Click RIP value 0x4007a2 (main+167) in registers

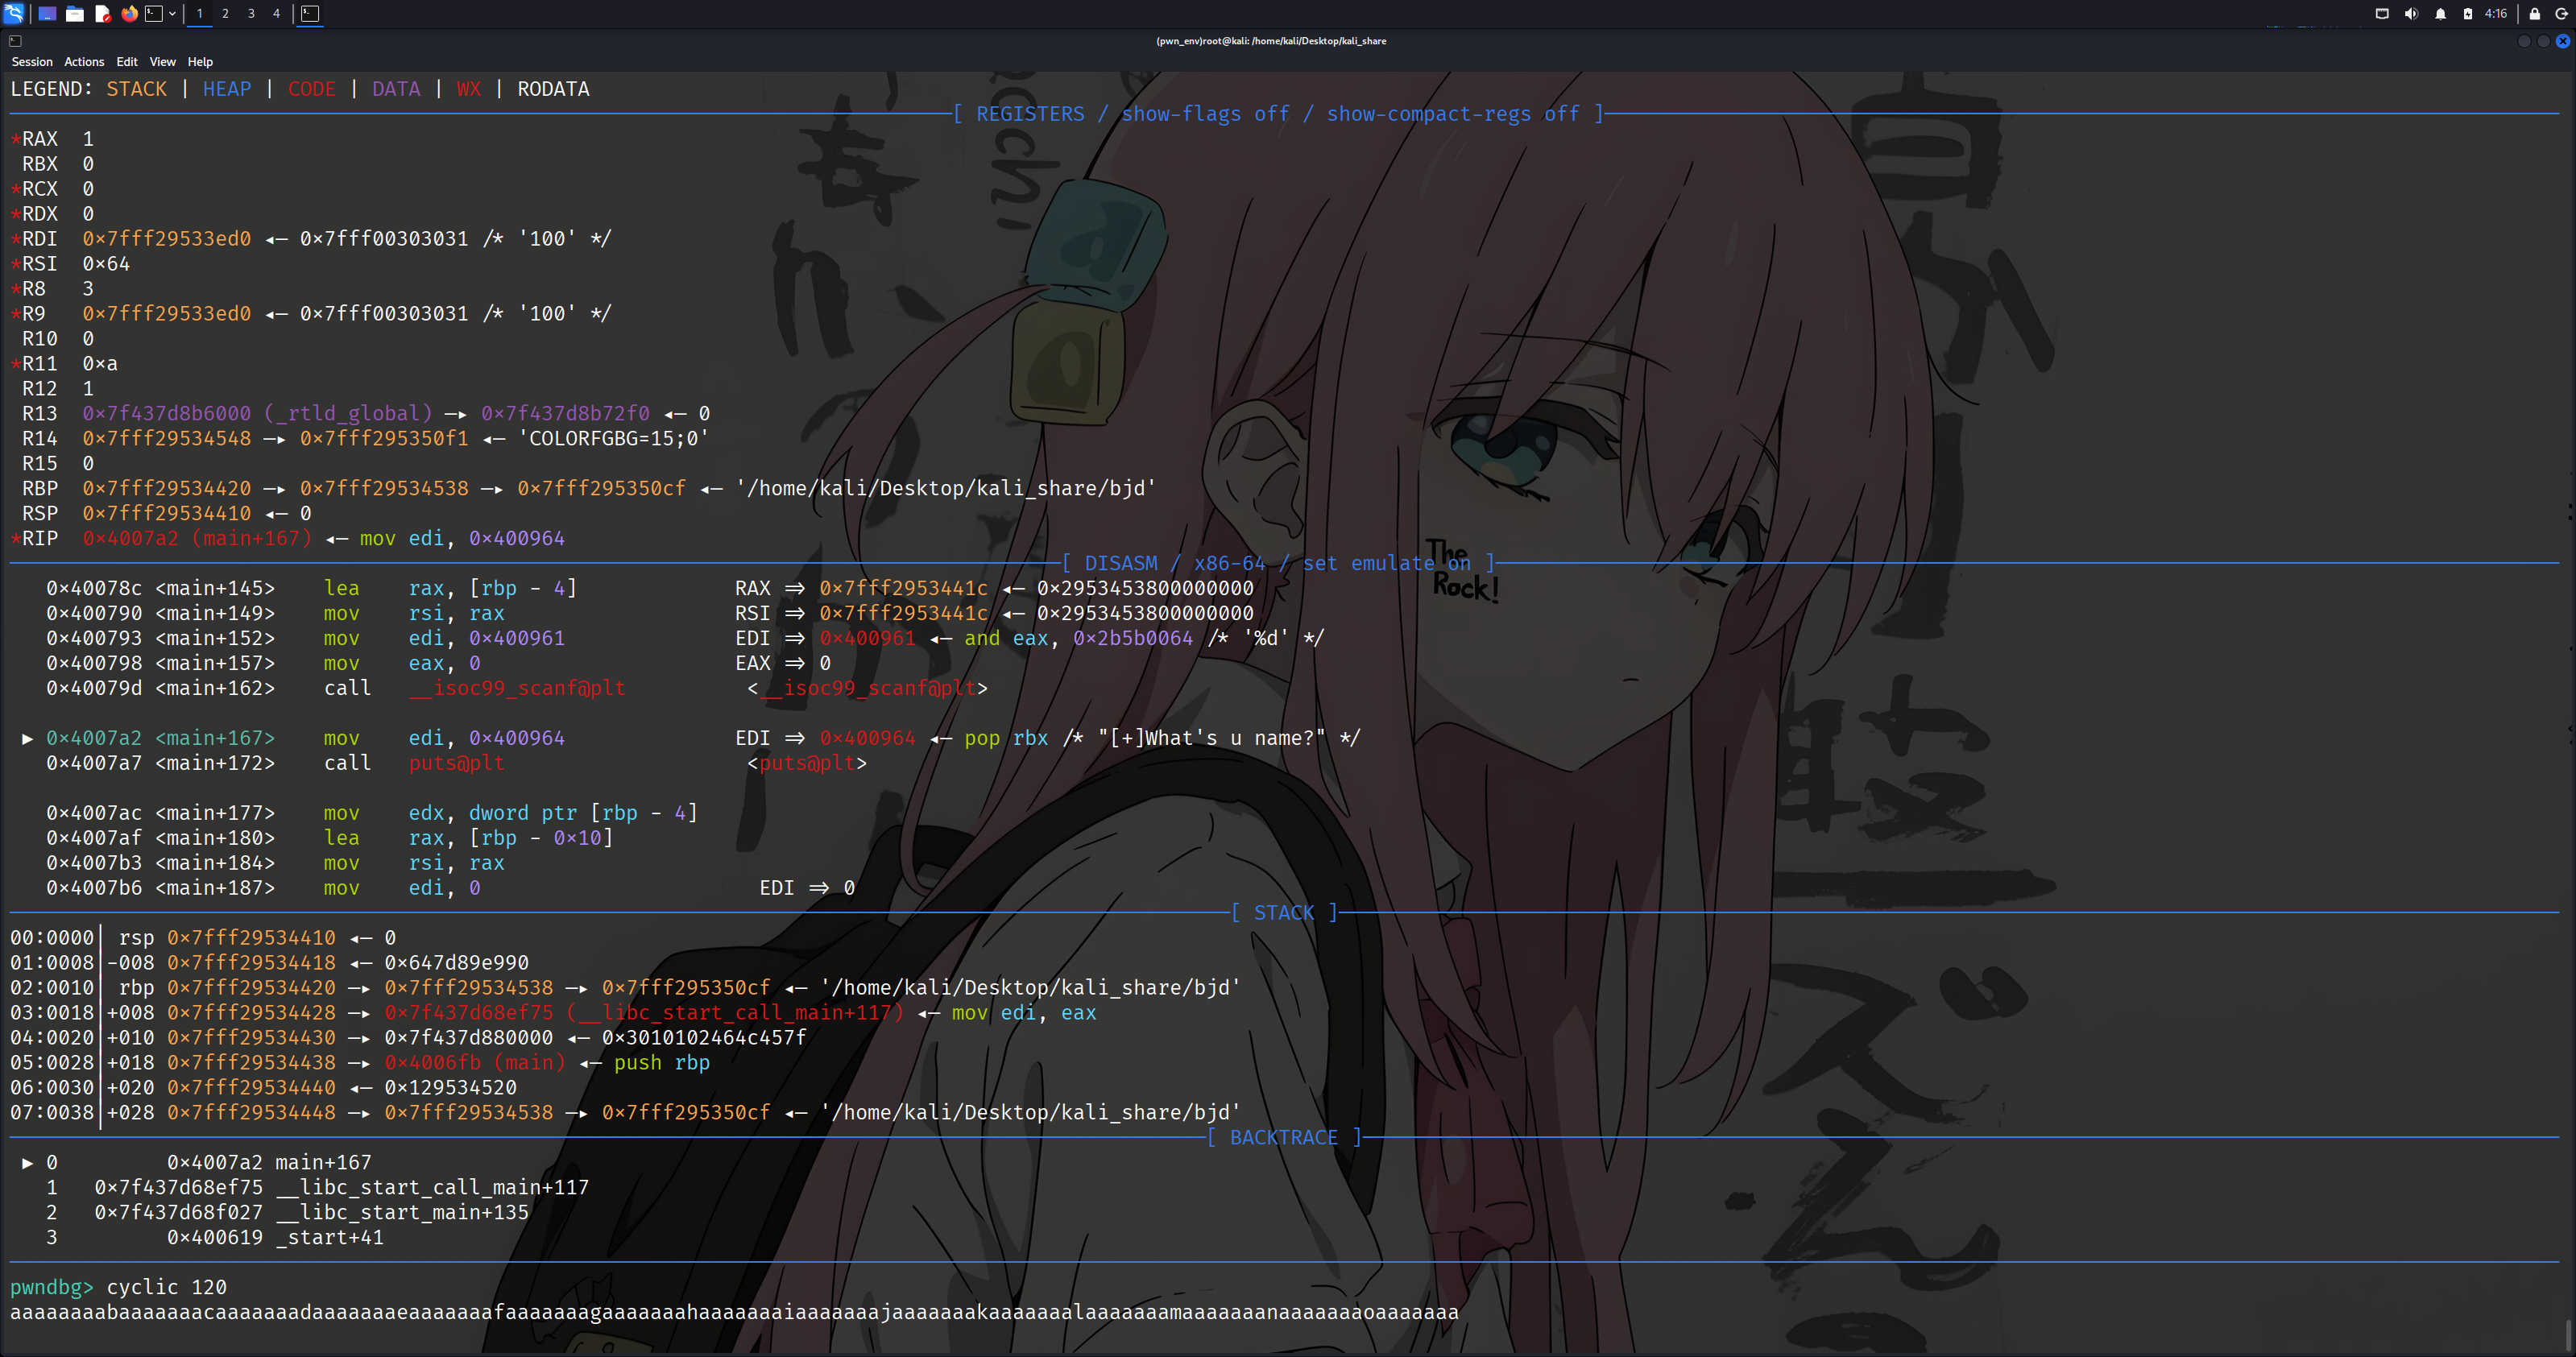pyautogui.click(x=197, y=539)
